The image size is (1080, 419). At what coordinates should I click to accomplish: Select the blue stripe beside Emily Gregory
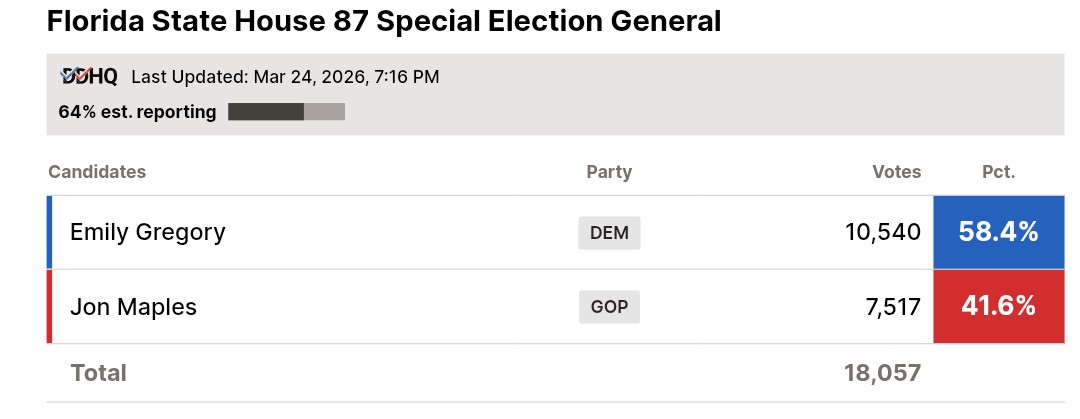pos(49,232)
